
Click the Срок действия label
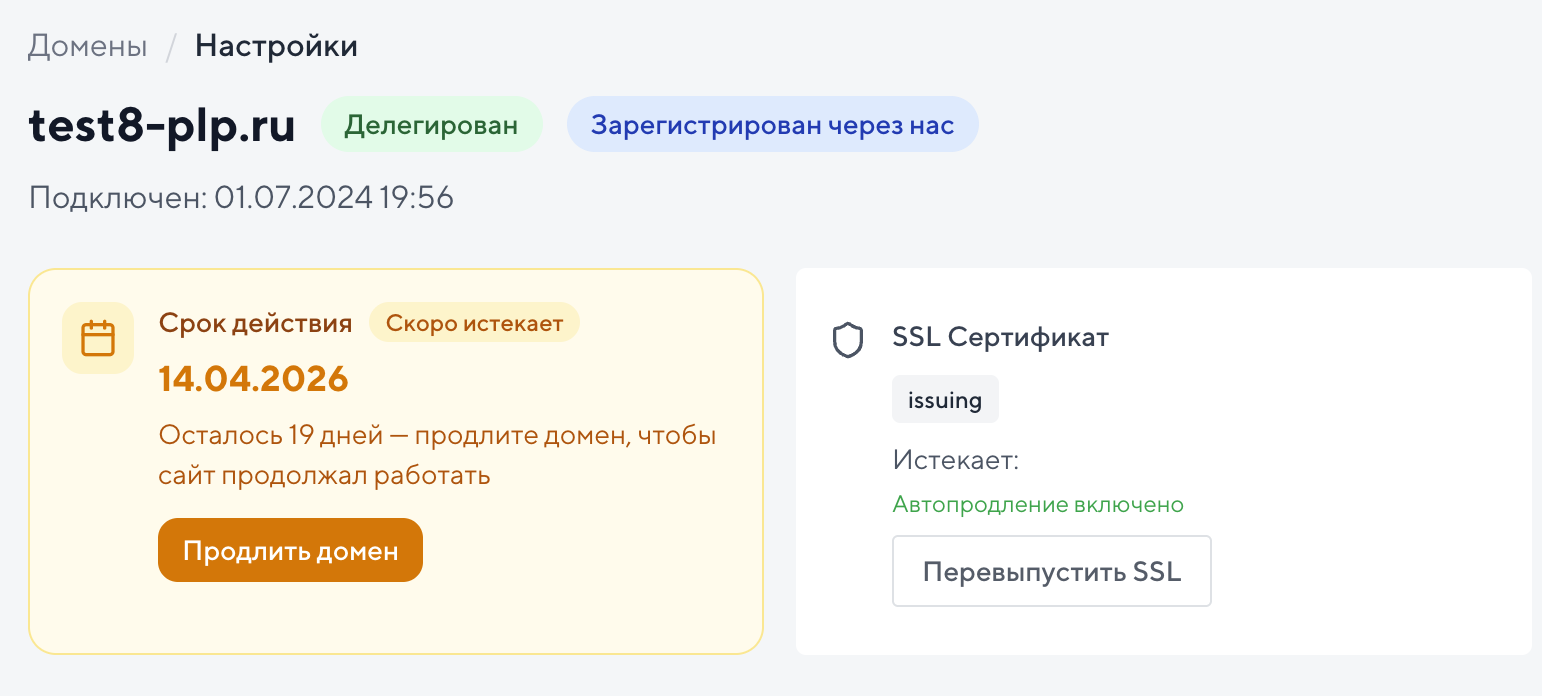(255, 323)
